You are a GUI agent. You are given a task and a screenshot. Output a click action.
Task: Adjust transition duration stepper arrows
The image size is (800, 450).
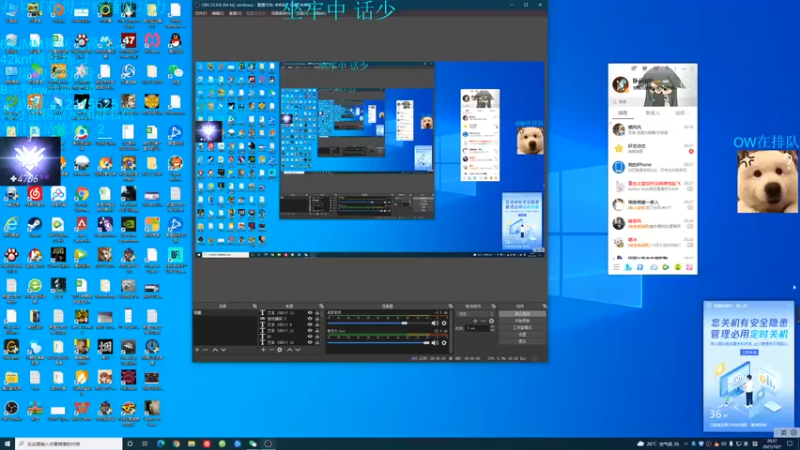click(x=492, y=329)
